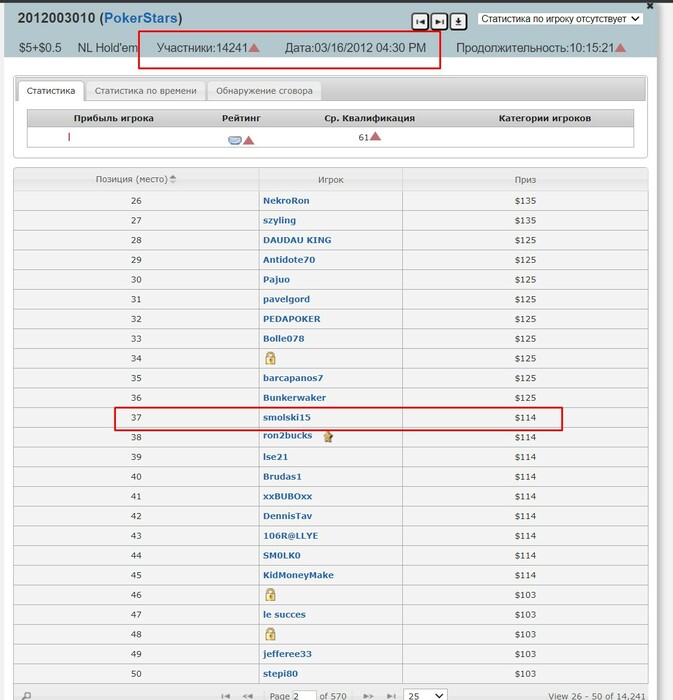This screenshot has height=700, width=673.
Task: Open player pavelgord profile
Action: pyautogui.click(x=286, y=299)
